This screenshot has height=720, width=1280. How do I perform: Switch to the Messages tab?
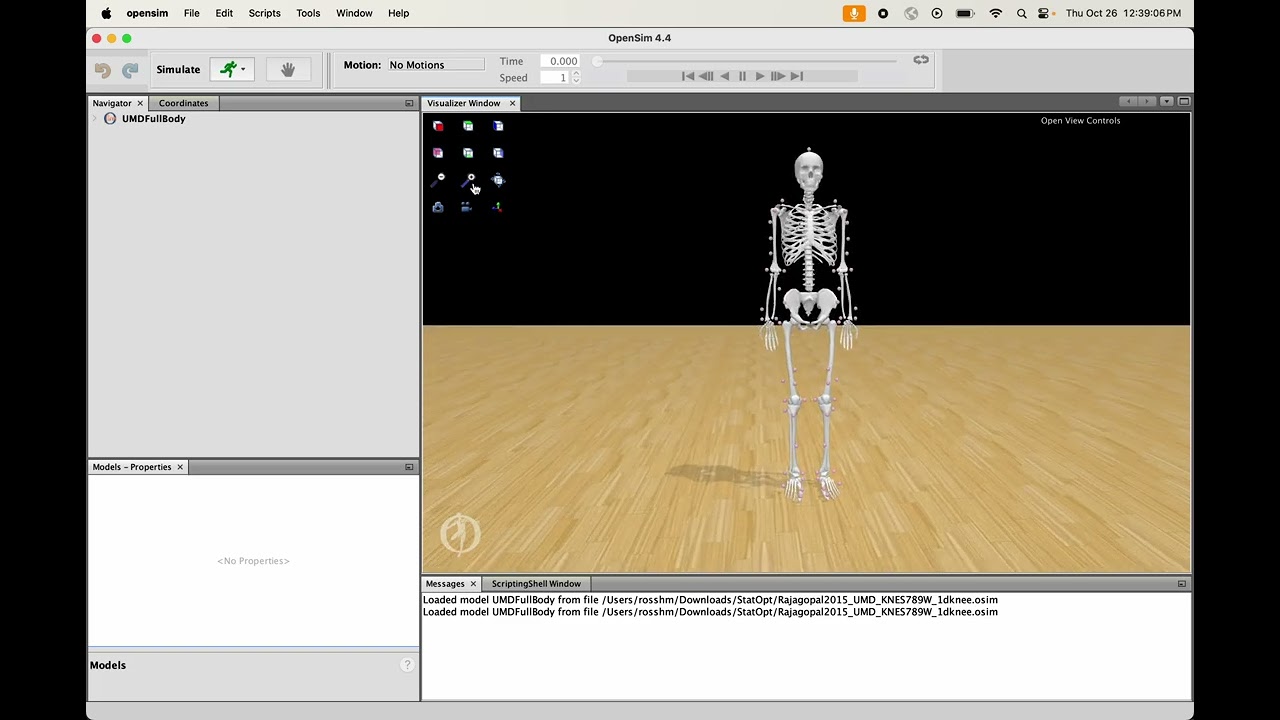445,584
